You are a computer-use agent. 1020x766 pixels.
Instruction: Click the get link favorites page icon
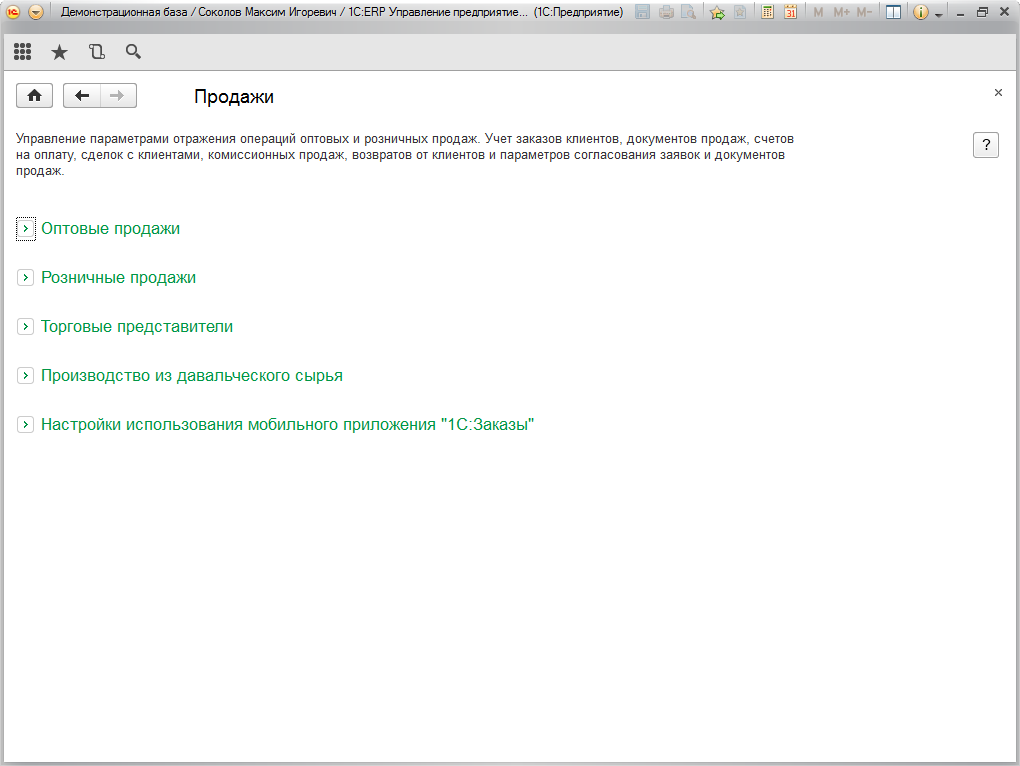click(740, 12)
